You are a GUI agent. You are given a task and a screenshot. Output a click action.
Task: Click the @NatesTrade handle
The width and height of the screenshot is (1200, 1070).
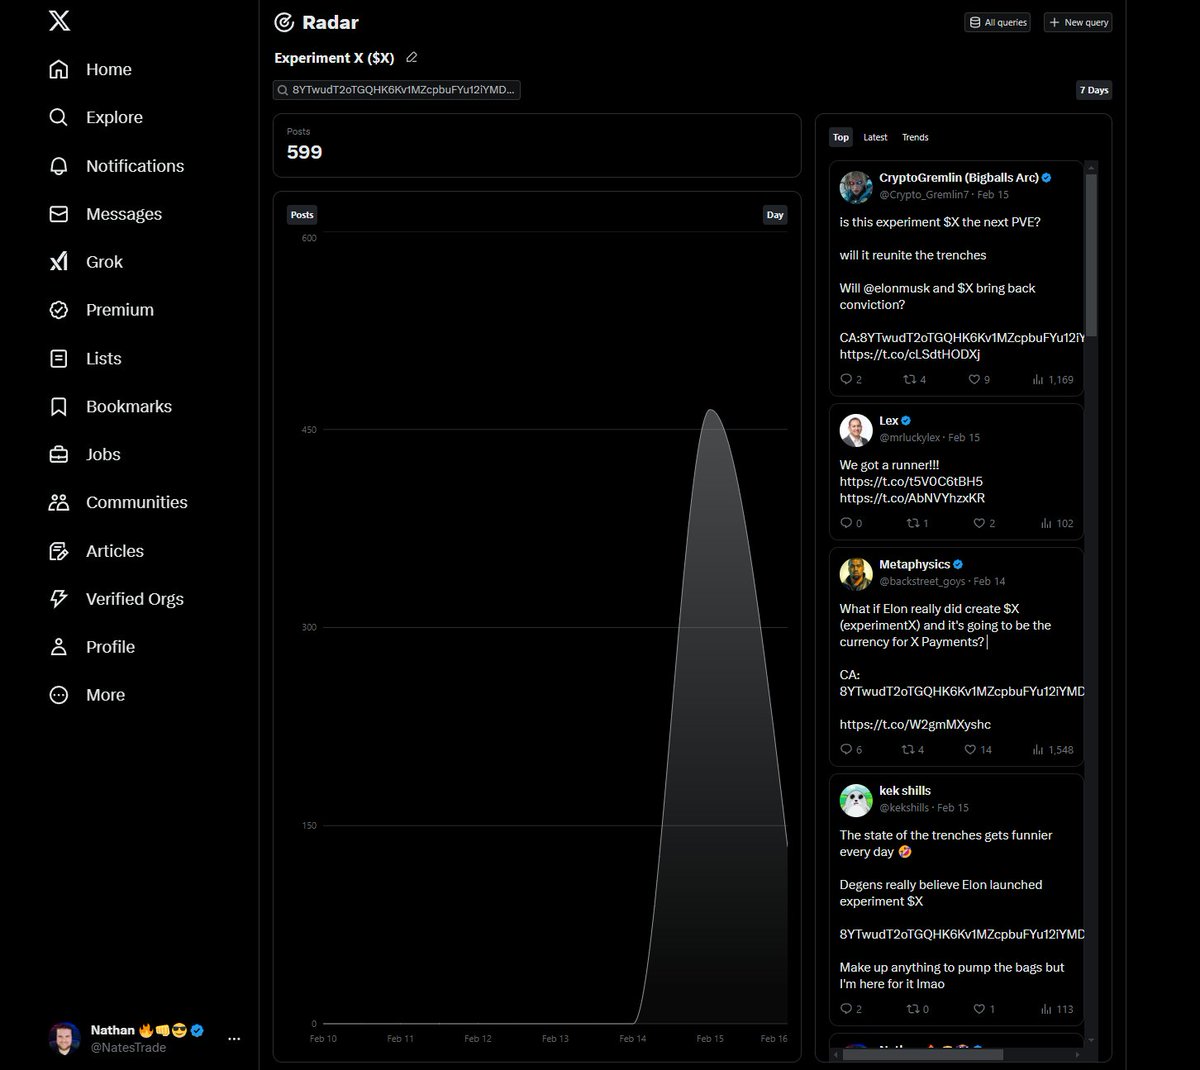[x=128, y=1048]
